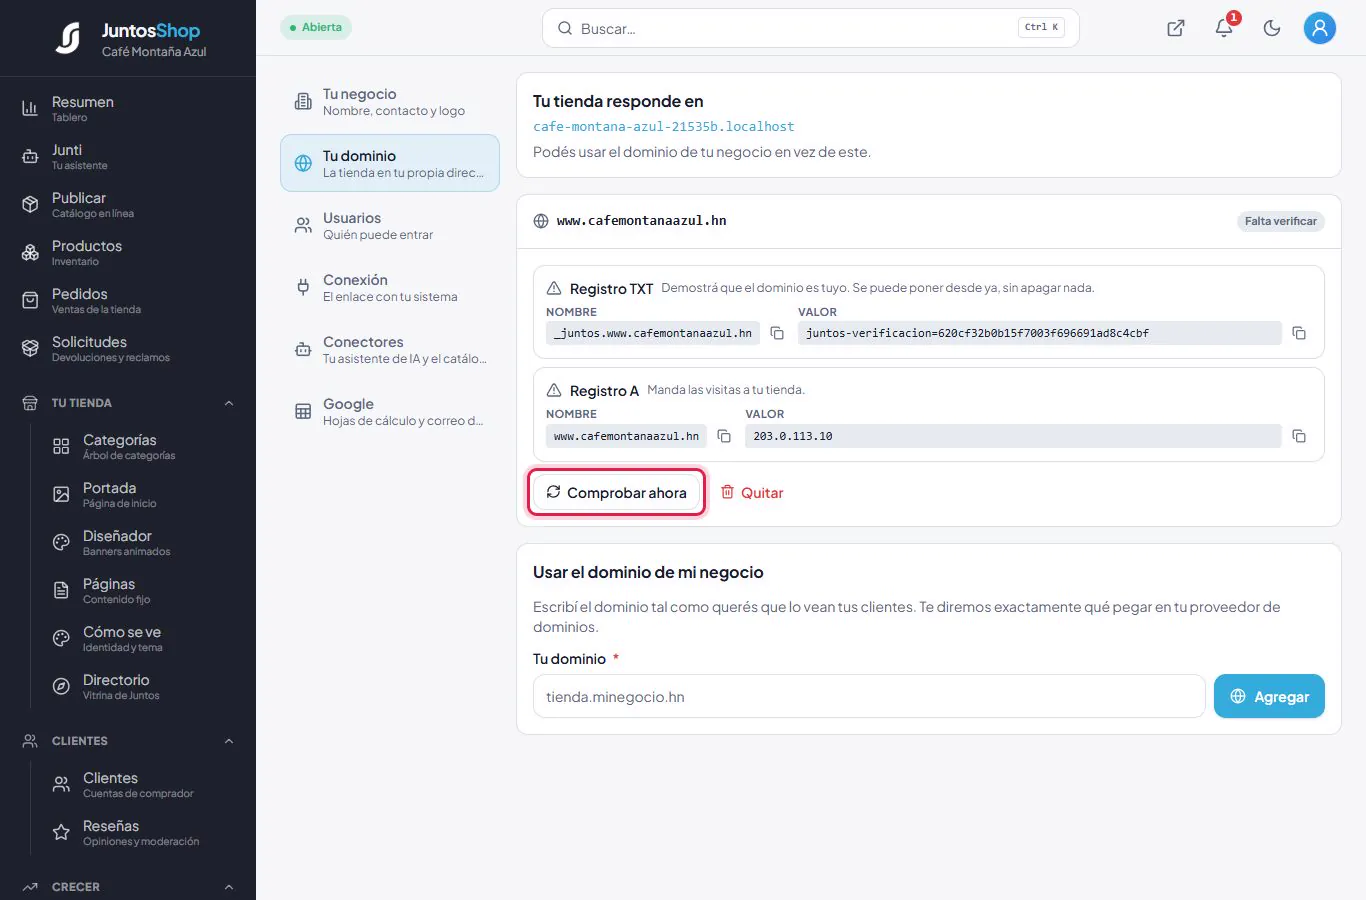
Task: Open Directorio Vitrina de Juntos
Action: 143,686
